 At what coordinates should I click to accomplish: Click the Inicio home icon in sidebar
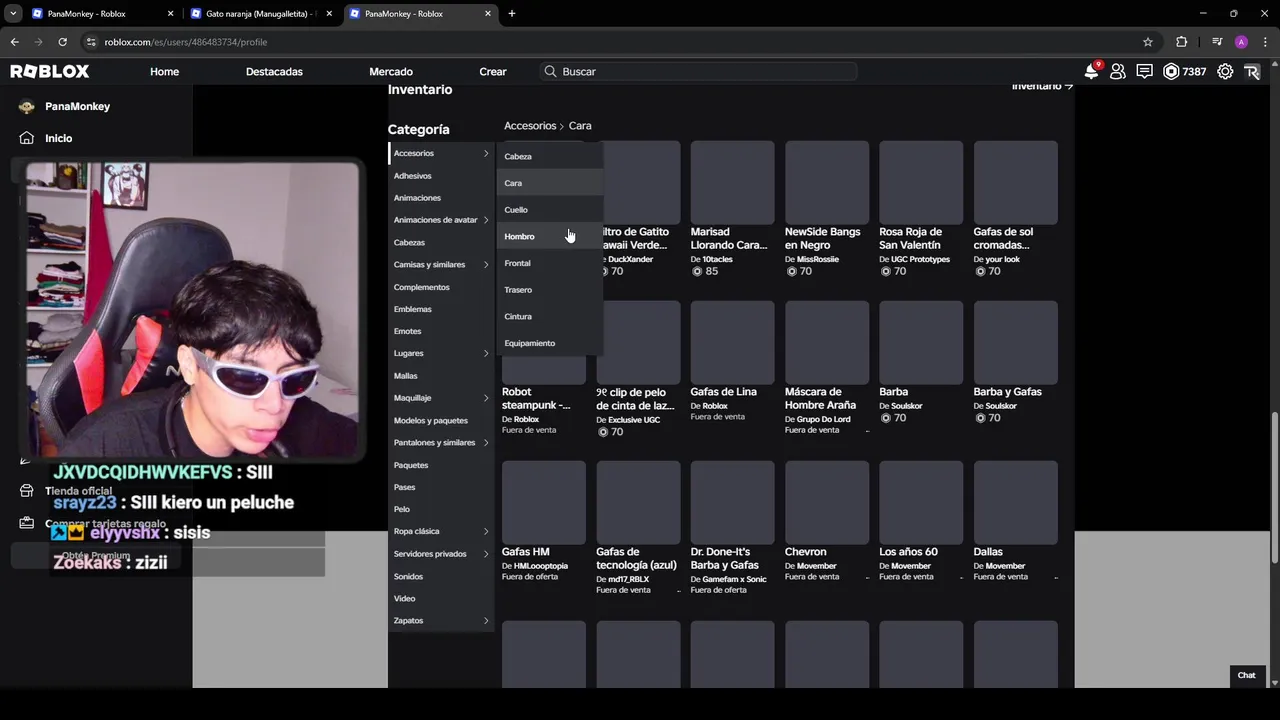(26, 138)
